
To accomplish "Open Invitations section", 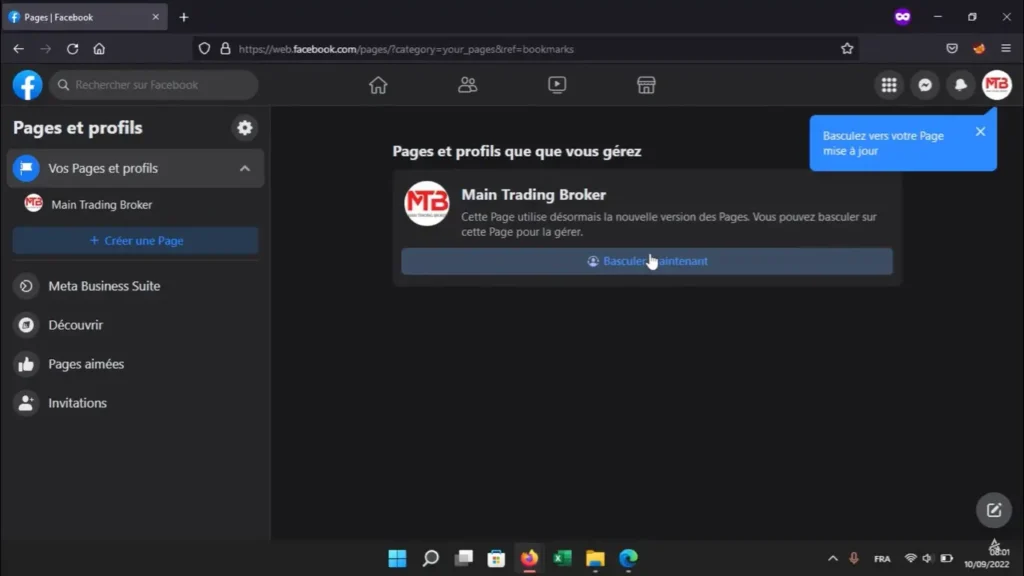I will (136, 403).
